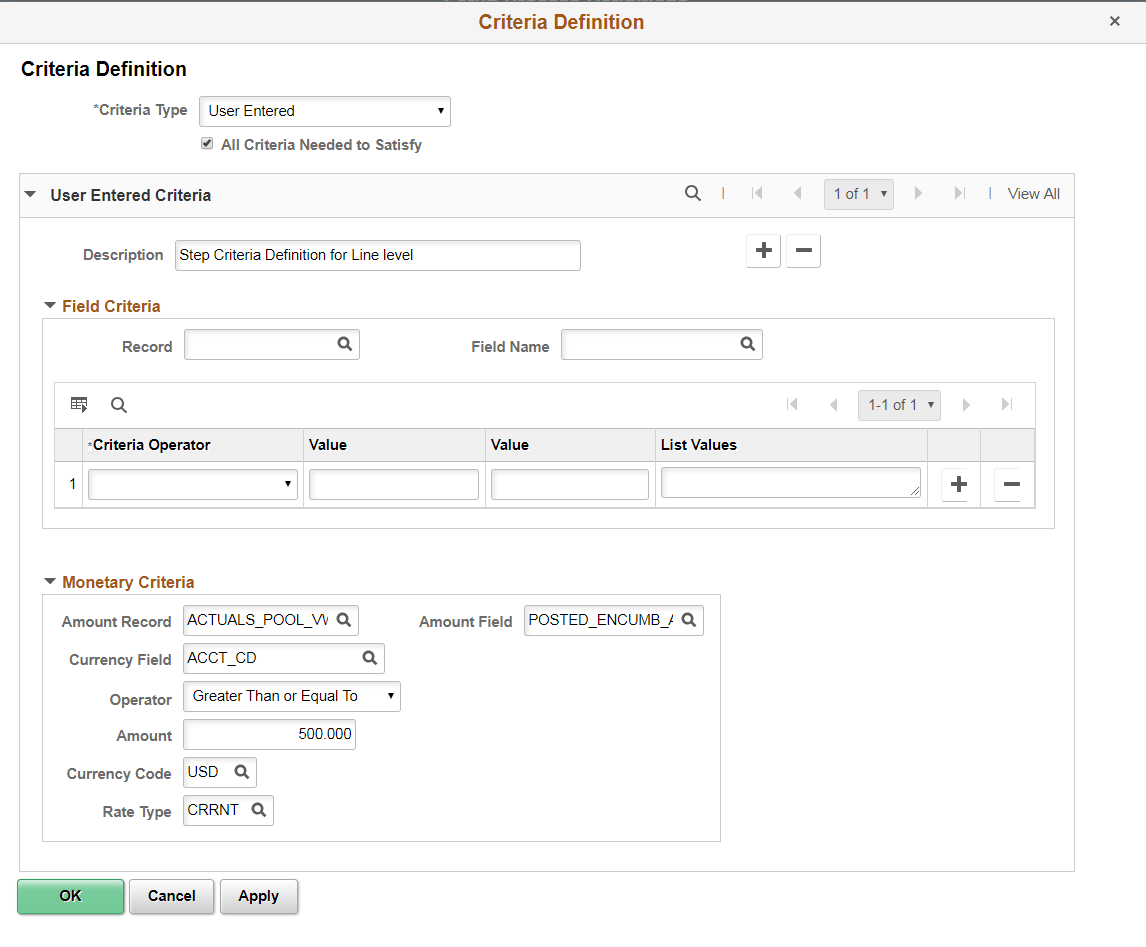This screenshot has width=1146, height=947.
Task: Add a new criteria row with plus button
Action: [957, 484]
